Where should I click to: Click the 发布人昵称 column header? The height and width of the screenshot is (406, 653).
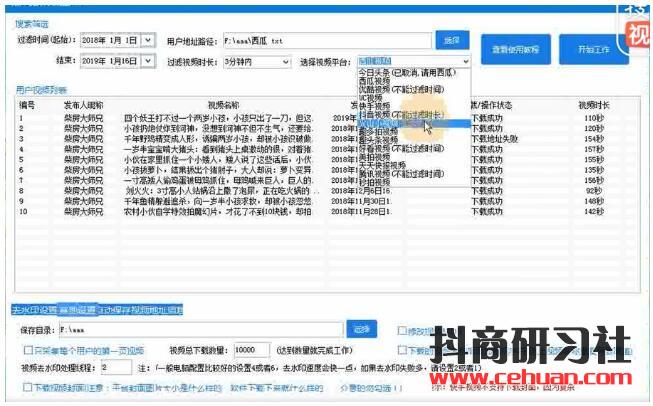[x=83, y=105]
